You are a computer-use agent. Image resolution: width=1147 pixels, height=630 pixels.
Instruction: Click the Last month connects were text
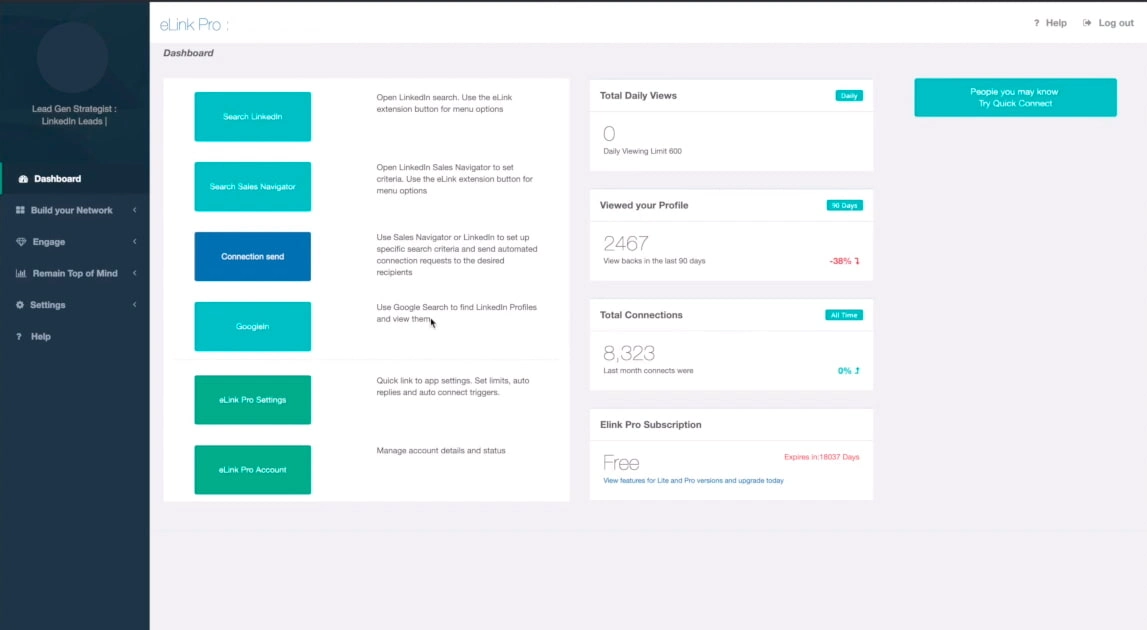(648, 371)
